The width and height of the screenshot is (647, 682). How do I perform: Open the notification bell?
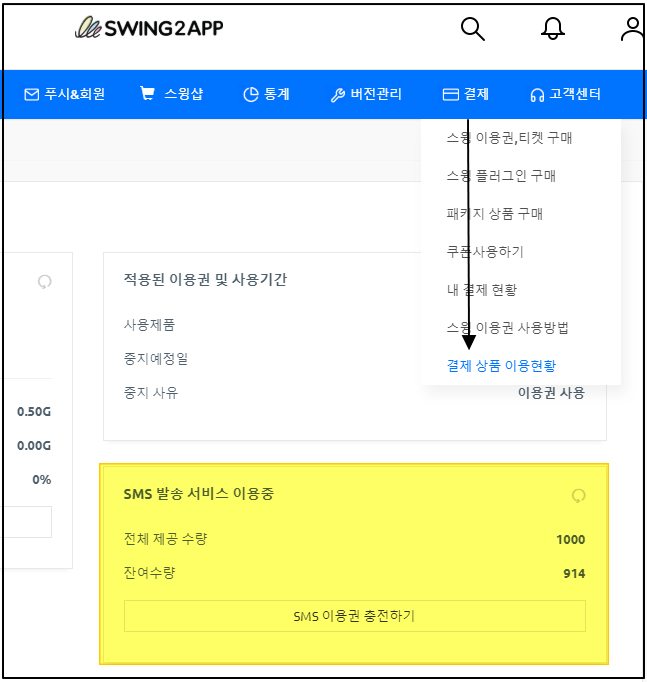click(552, 29)
